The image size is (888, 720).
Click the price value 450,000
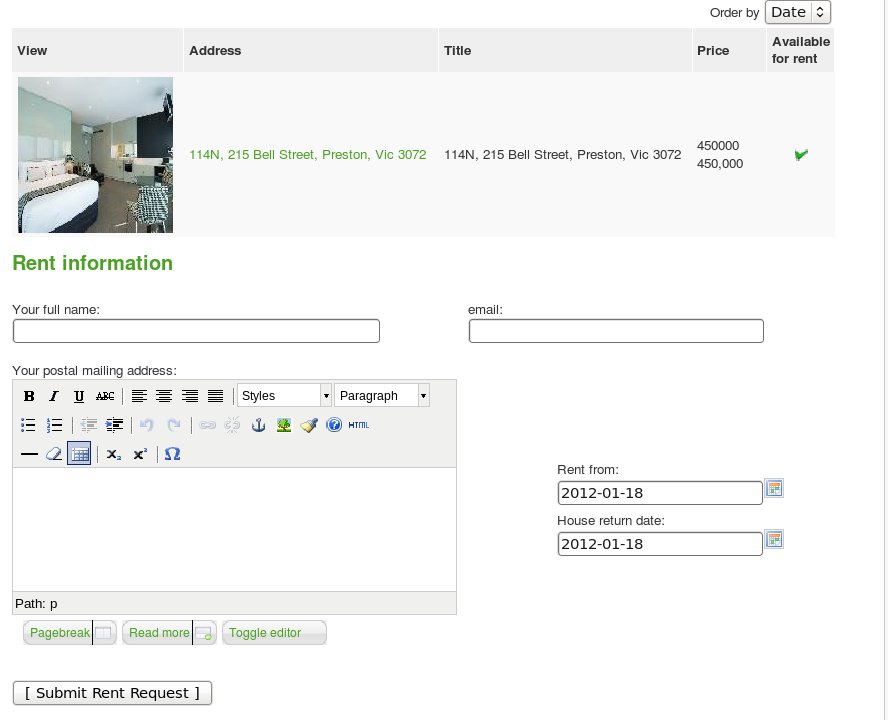[720, 164]
